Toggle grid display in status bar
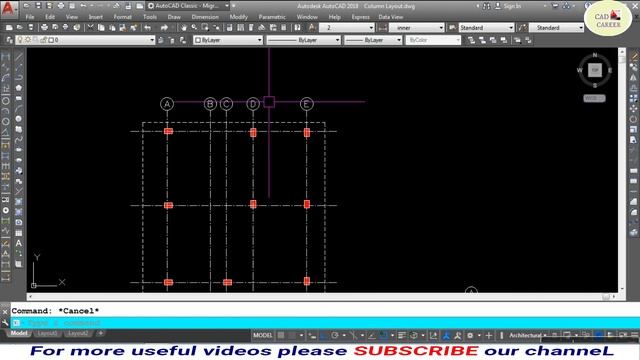This screenshot has height=360, width=640. coord(281,336)
